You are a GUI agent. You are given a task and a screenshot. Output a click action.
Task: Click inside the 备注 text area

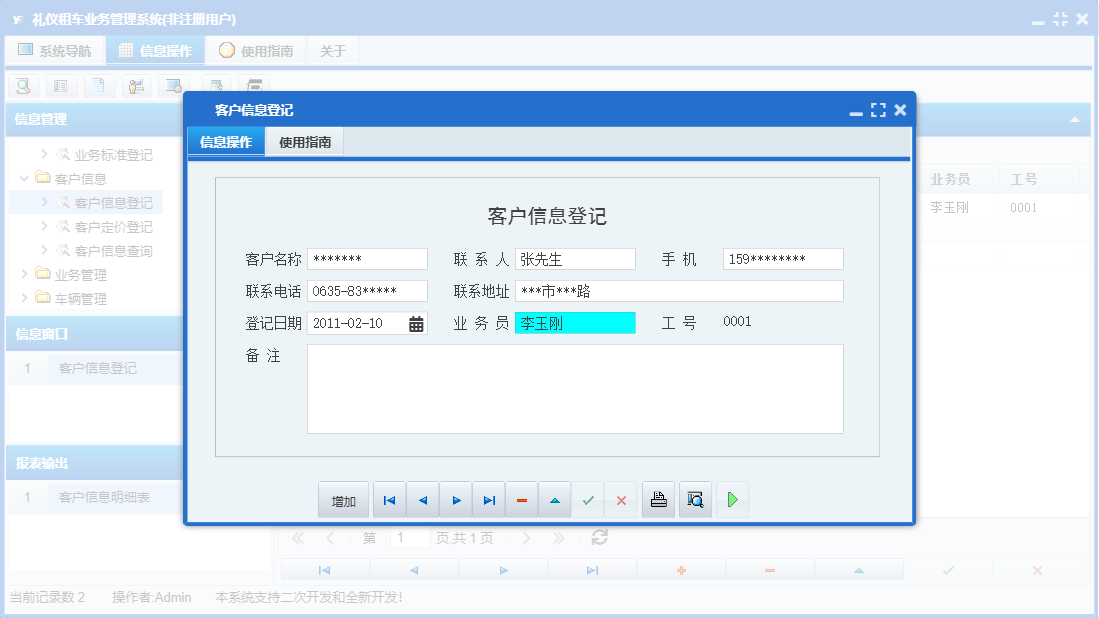(575, 390)
